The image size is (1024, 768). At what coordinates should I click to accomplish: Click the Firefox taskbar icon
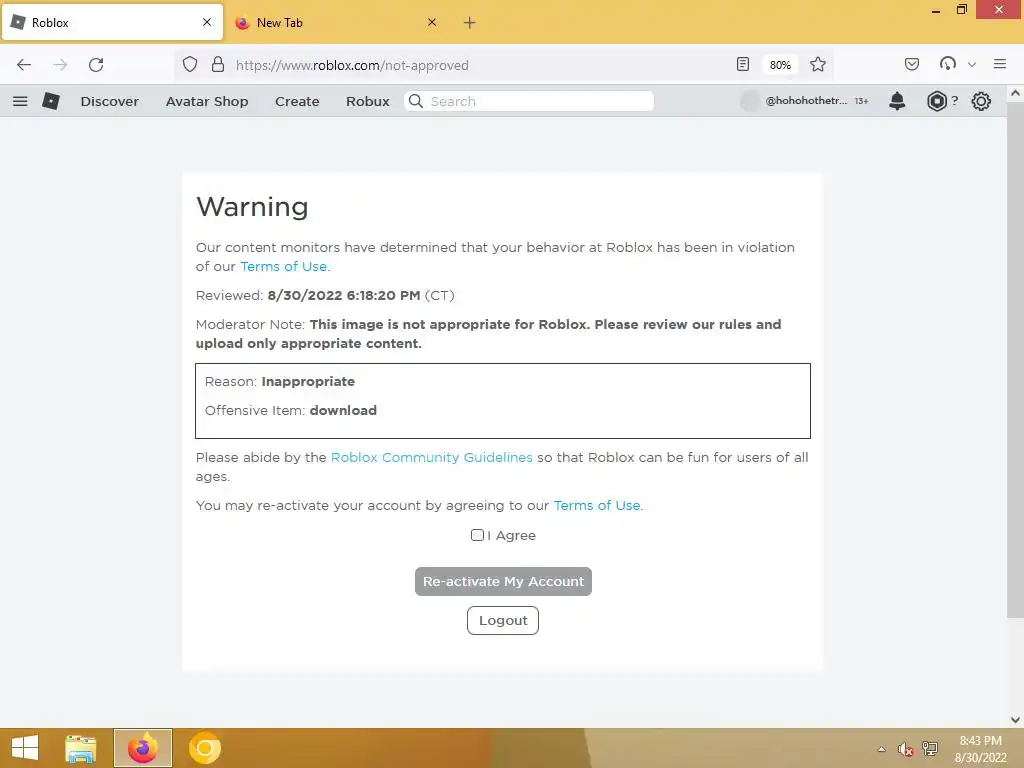143,748
